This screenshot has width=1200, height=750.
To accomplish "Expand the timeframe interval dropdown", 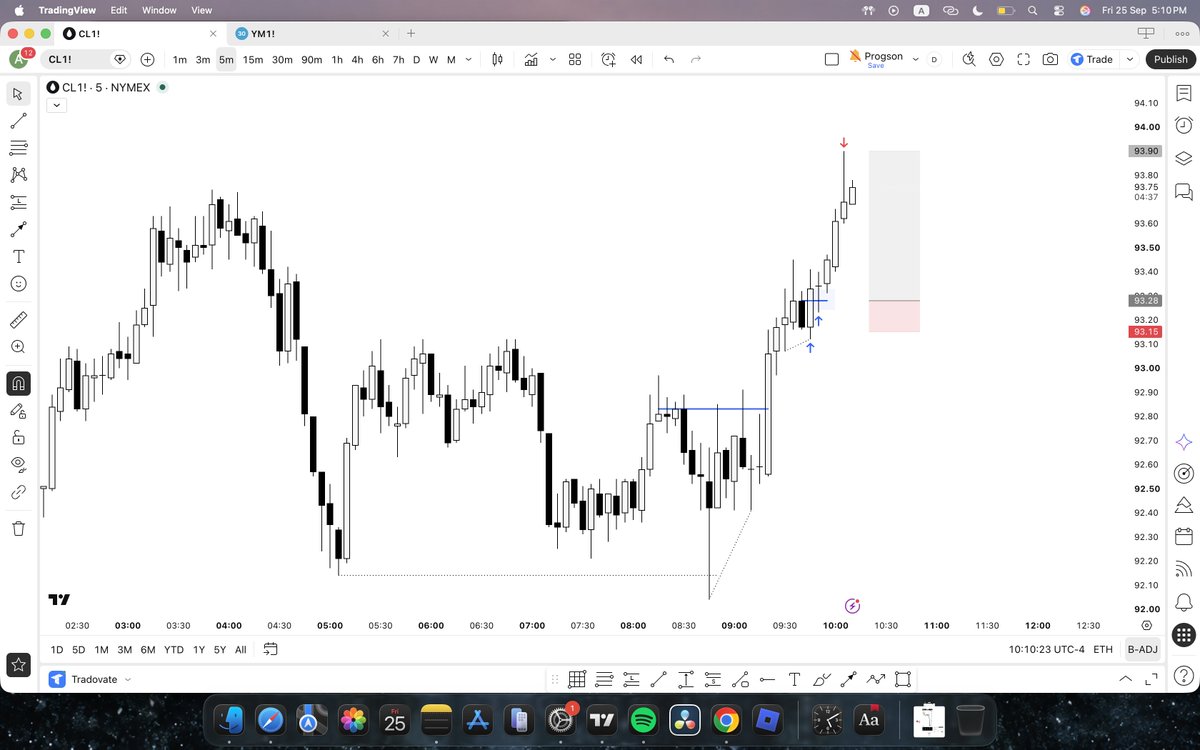I will [x=469, y=60].
